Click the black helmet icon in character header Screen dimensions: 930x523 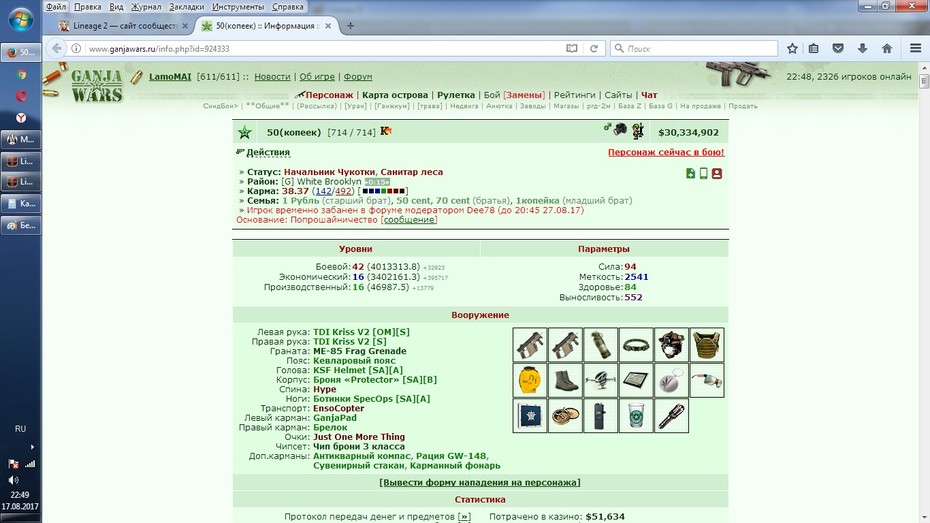(x=620, y=128)
